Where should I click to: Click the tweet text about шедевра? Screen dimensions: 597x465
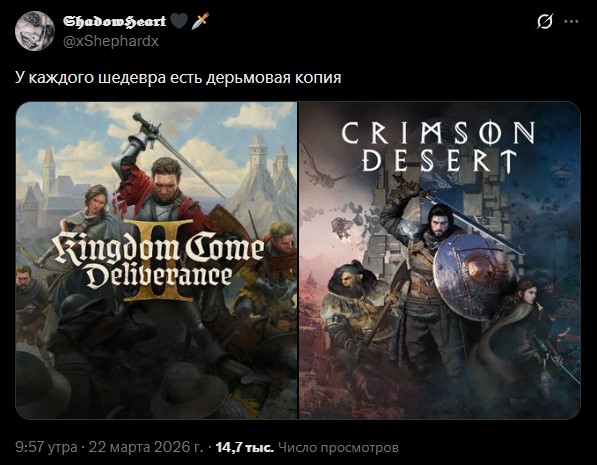[178, 77]
